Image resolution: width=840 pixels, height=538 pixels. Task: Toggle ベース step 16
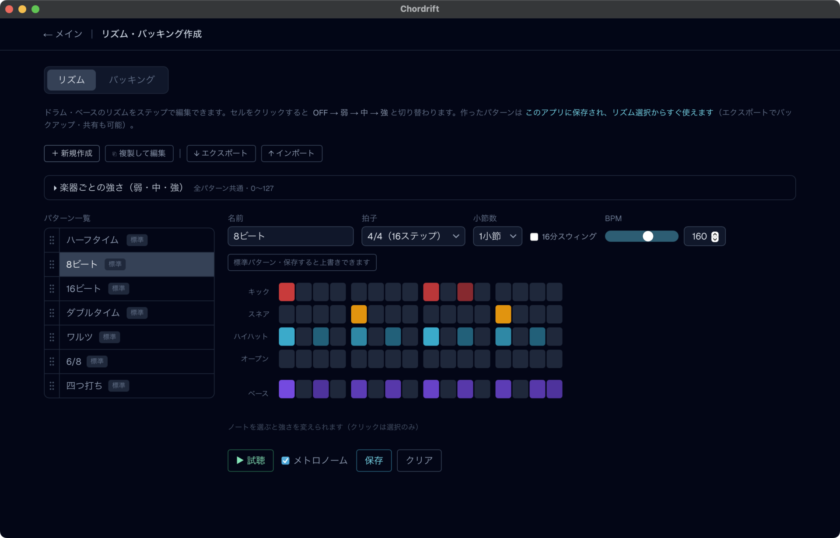pyautogui.click(x=554, y=389)
